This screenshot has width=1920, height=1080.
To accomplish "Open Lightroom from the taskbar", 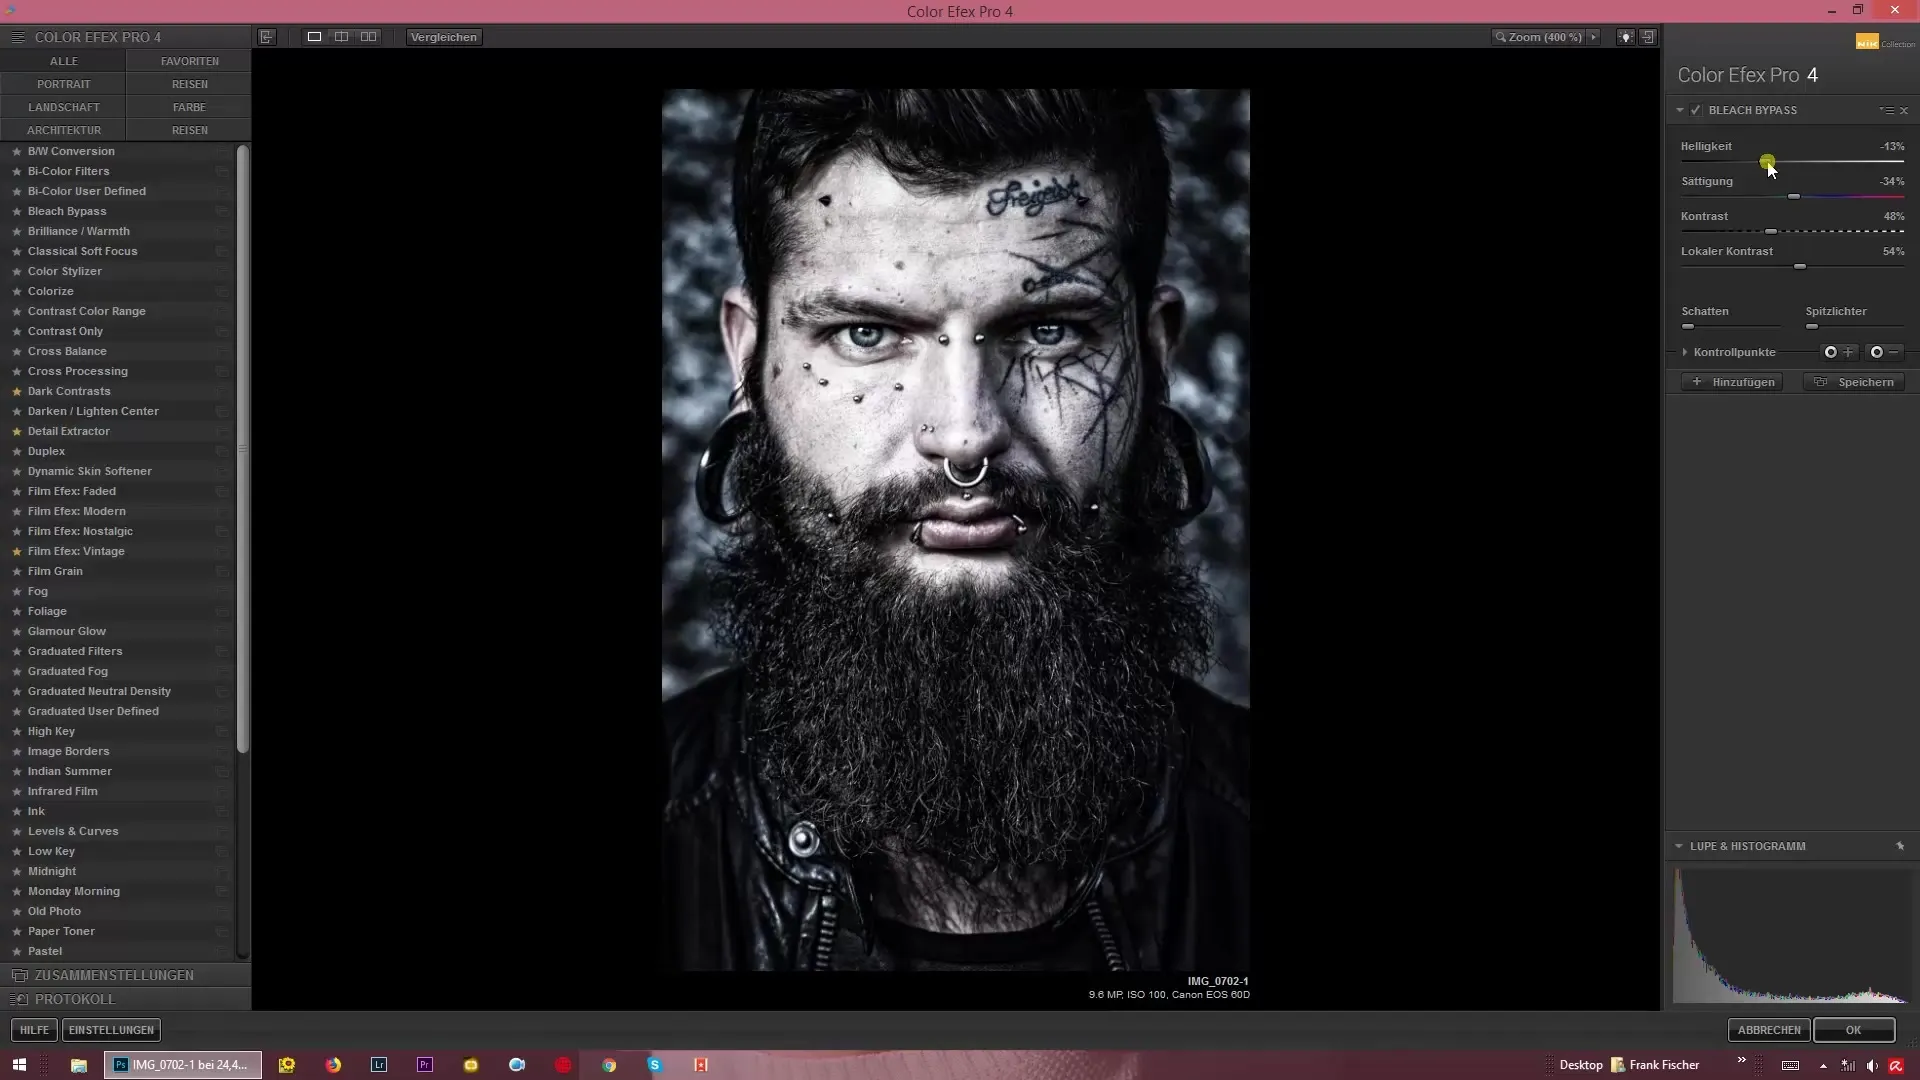I will coord(379,1065).
